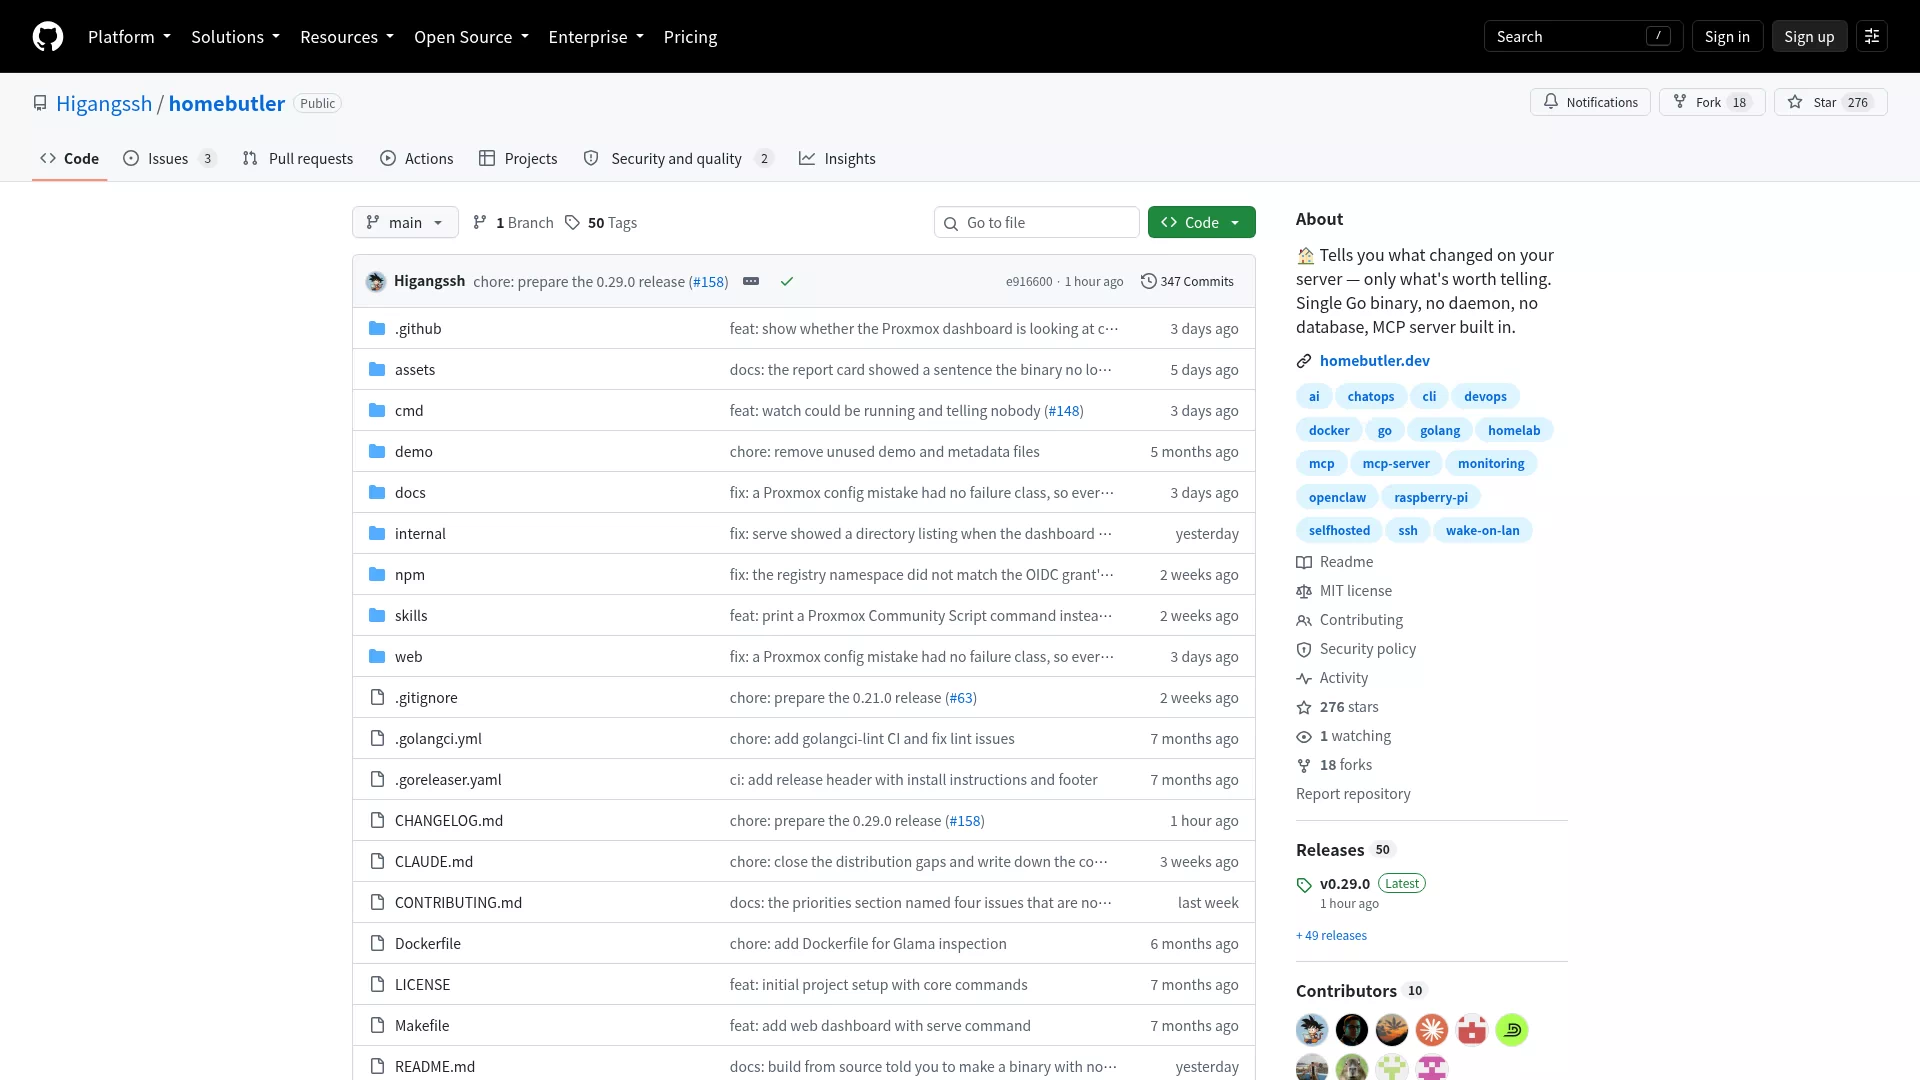
Task: View the 347 Commits history
Action: pyautogui.click(x=1187, y=282)
